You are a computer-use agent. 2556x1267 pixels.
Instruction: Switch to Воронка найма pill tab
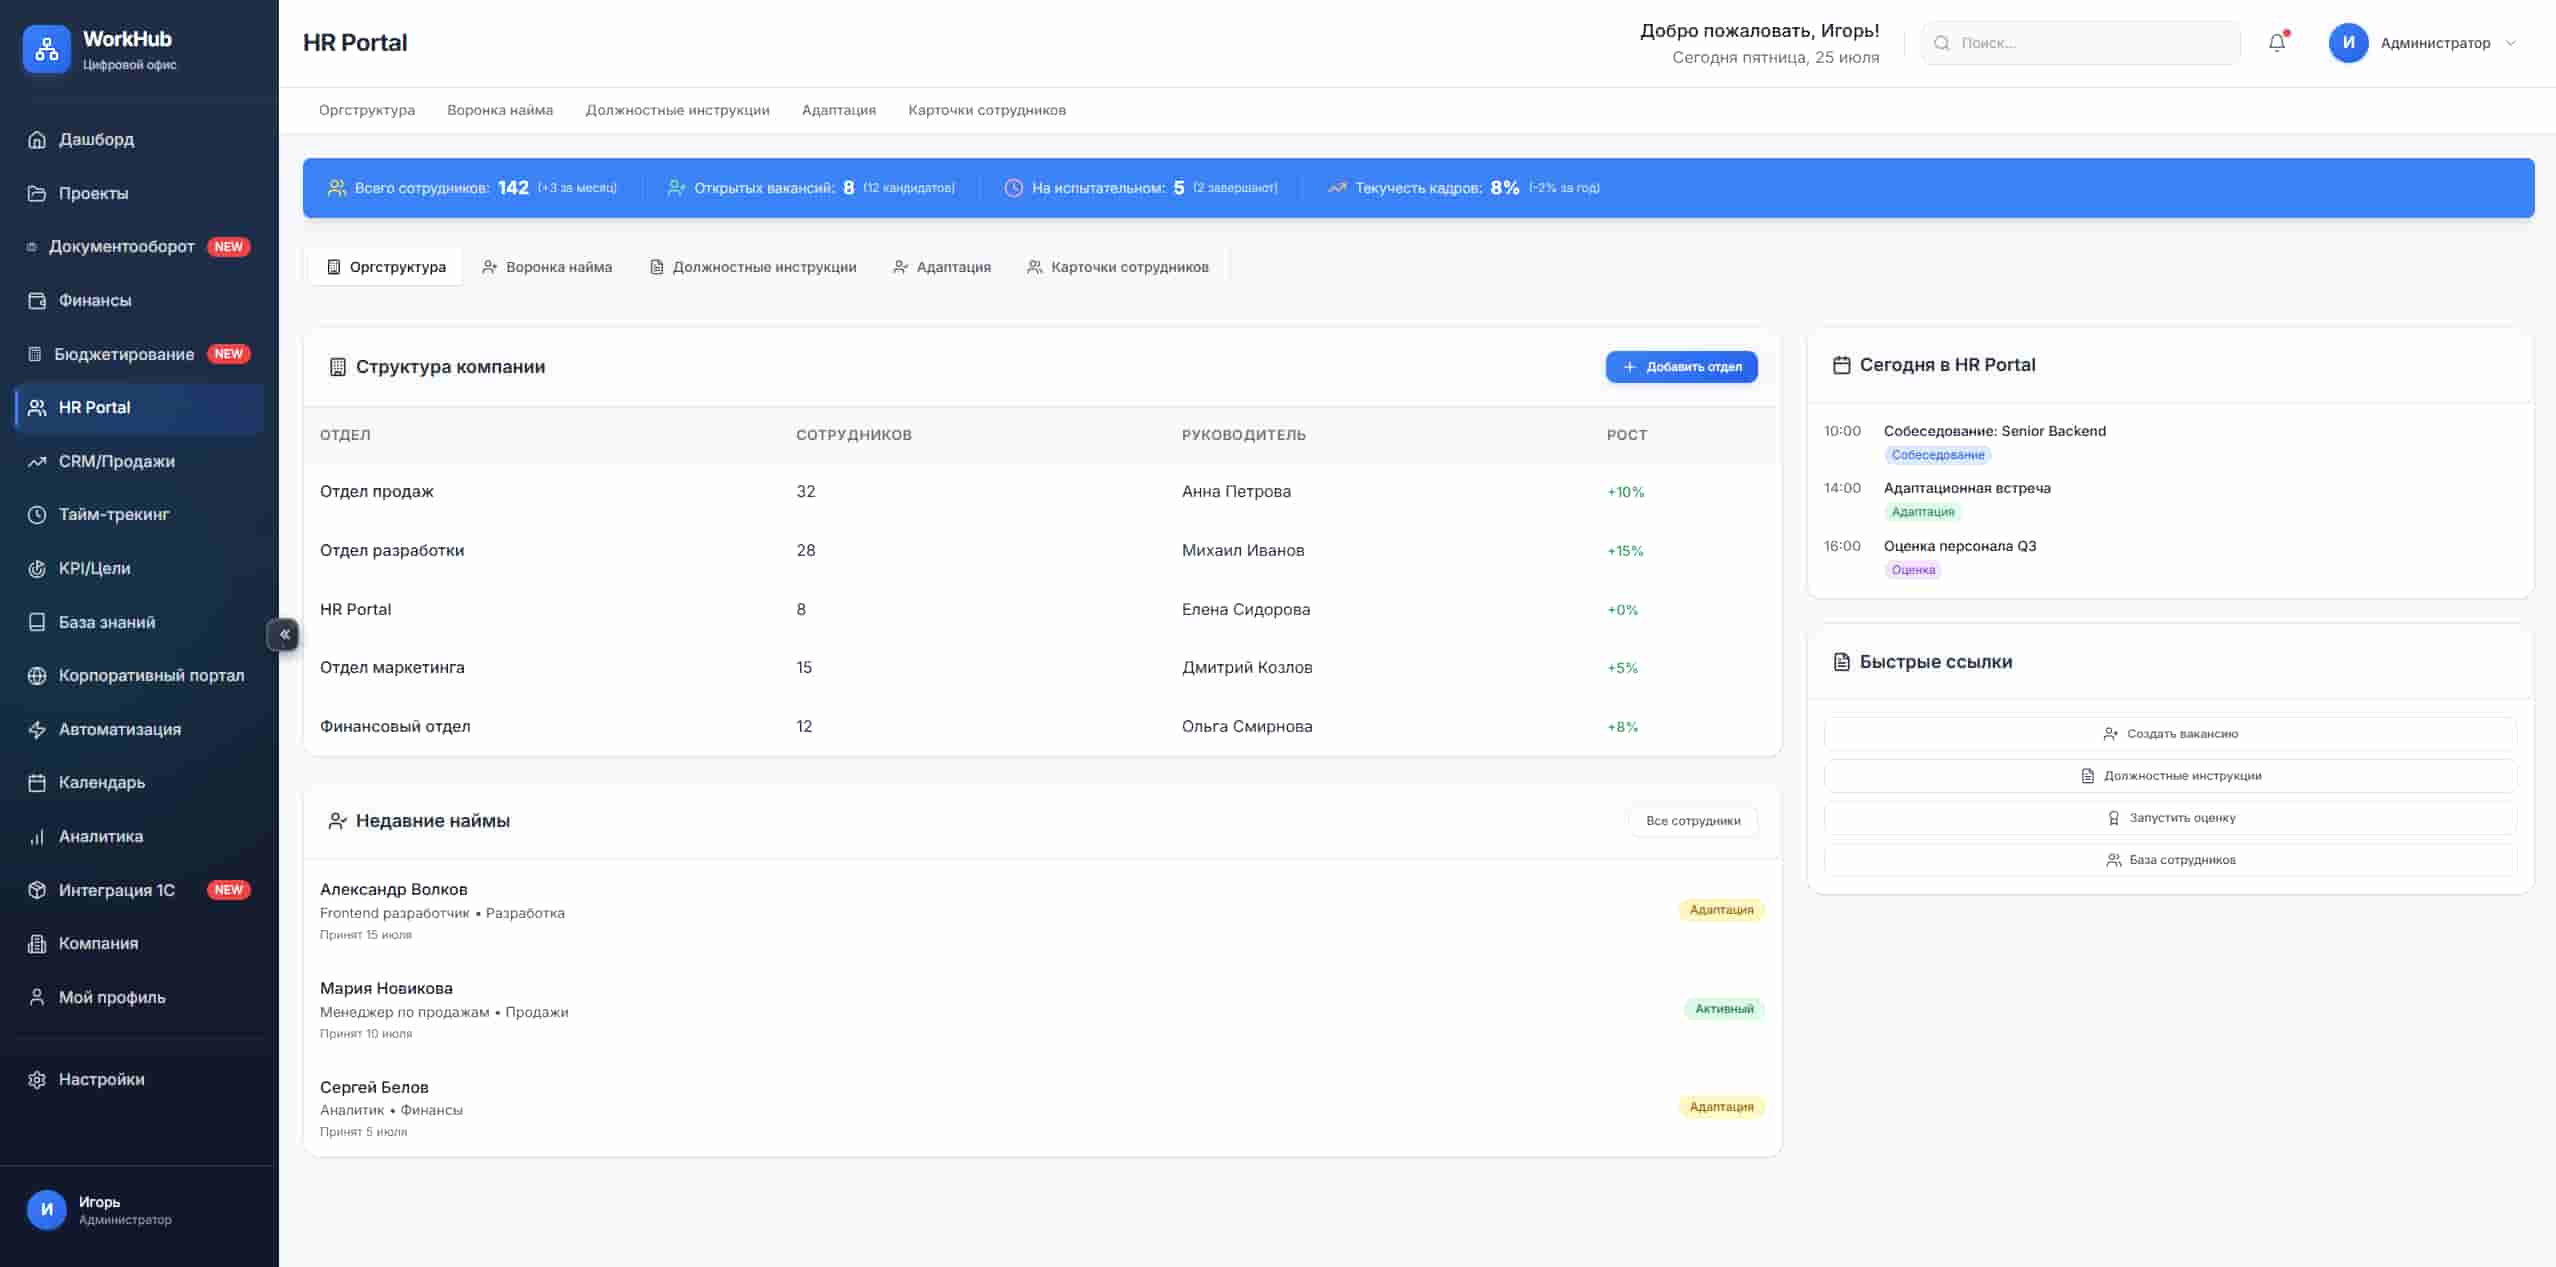pyautogui.click(x=547, y=267)
